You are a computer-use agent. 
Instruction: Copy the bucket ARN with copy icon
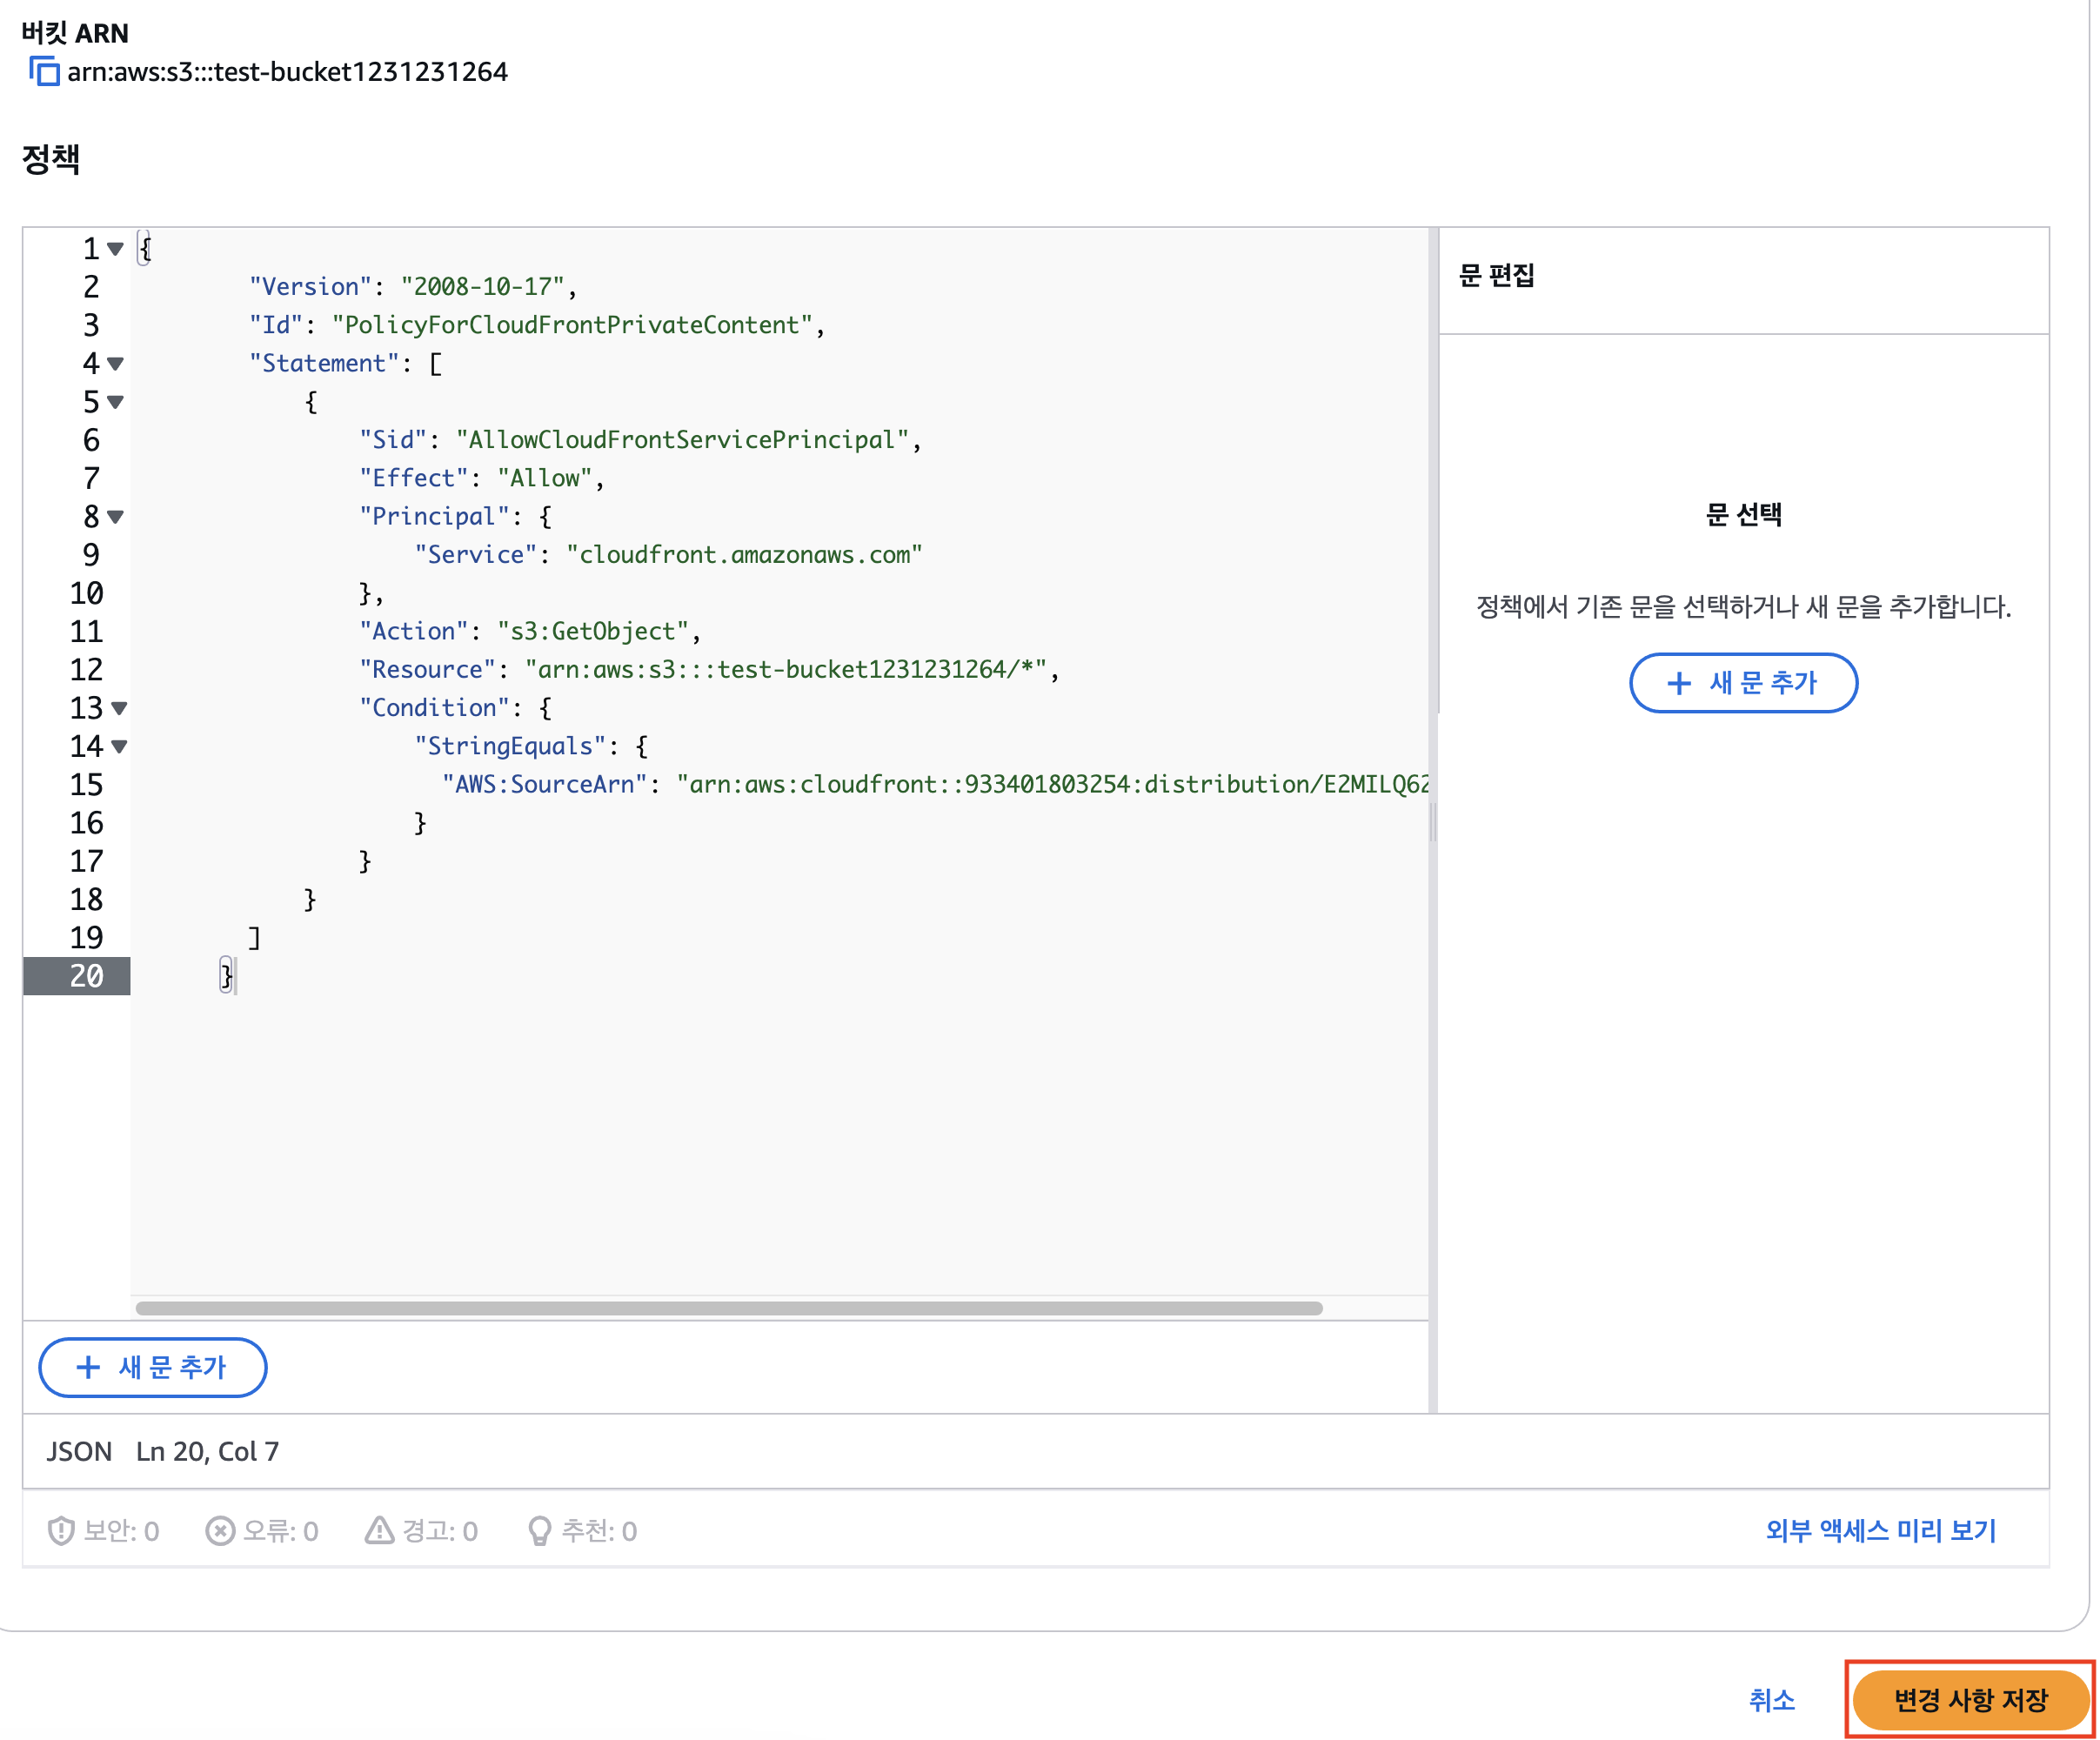coord(44,72)
